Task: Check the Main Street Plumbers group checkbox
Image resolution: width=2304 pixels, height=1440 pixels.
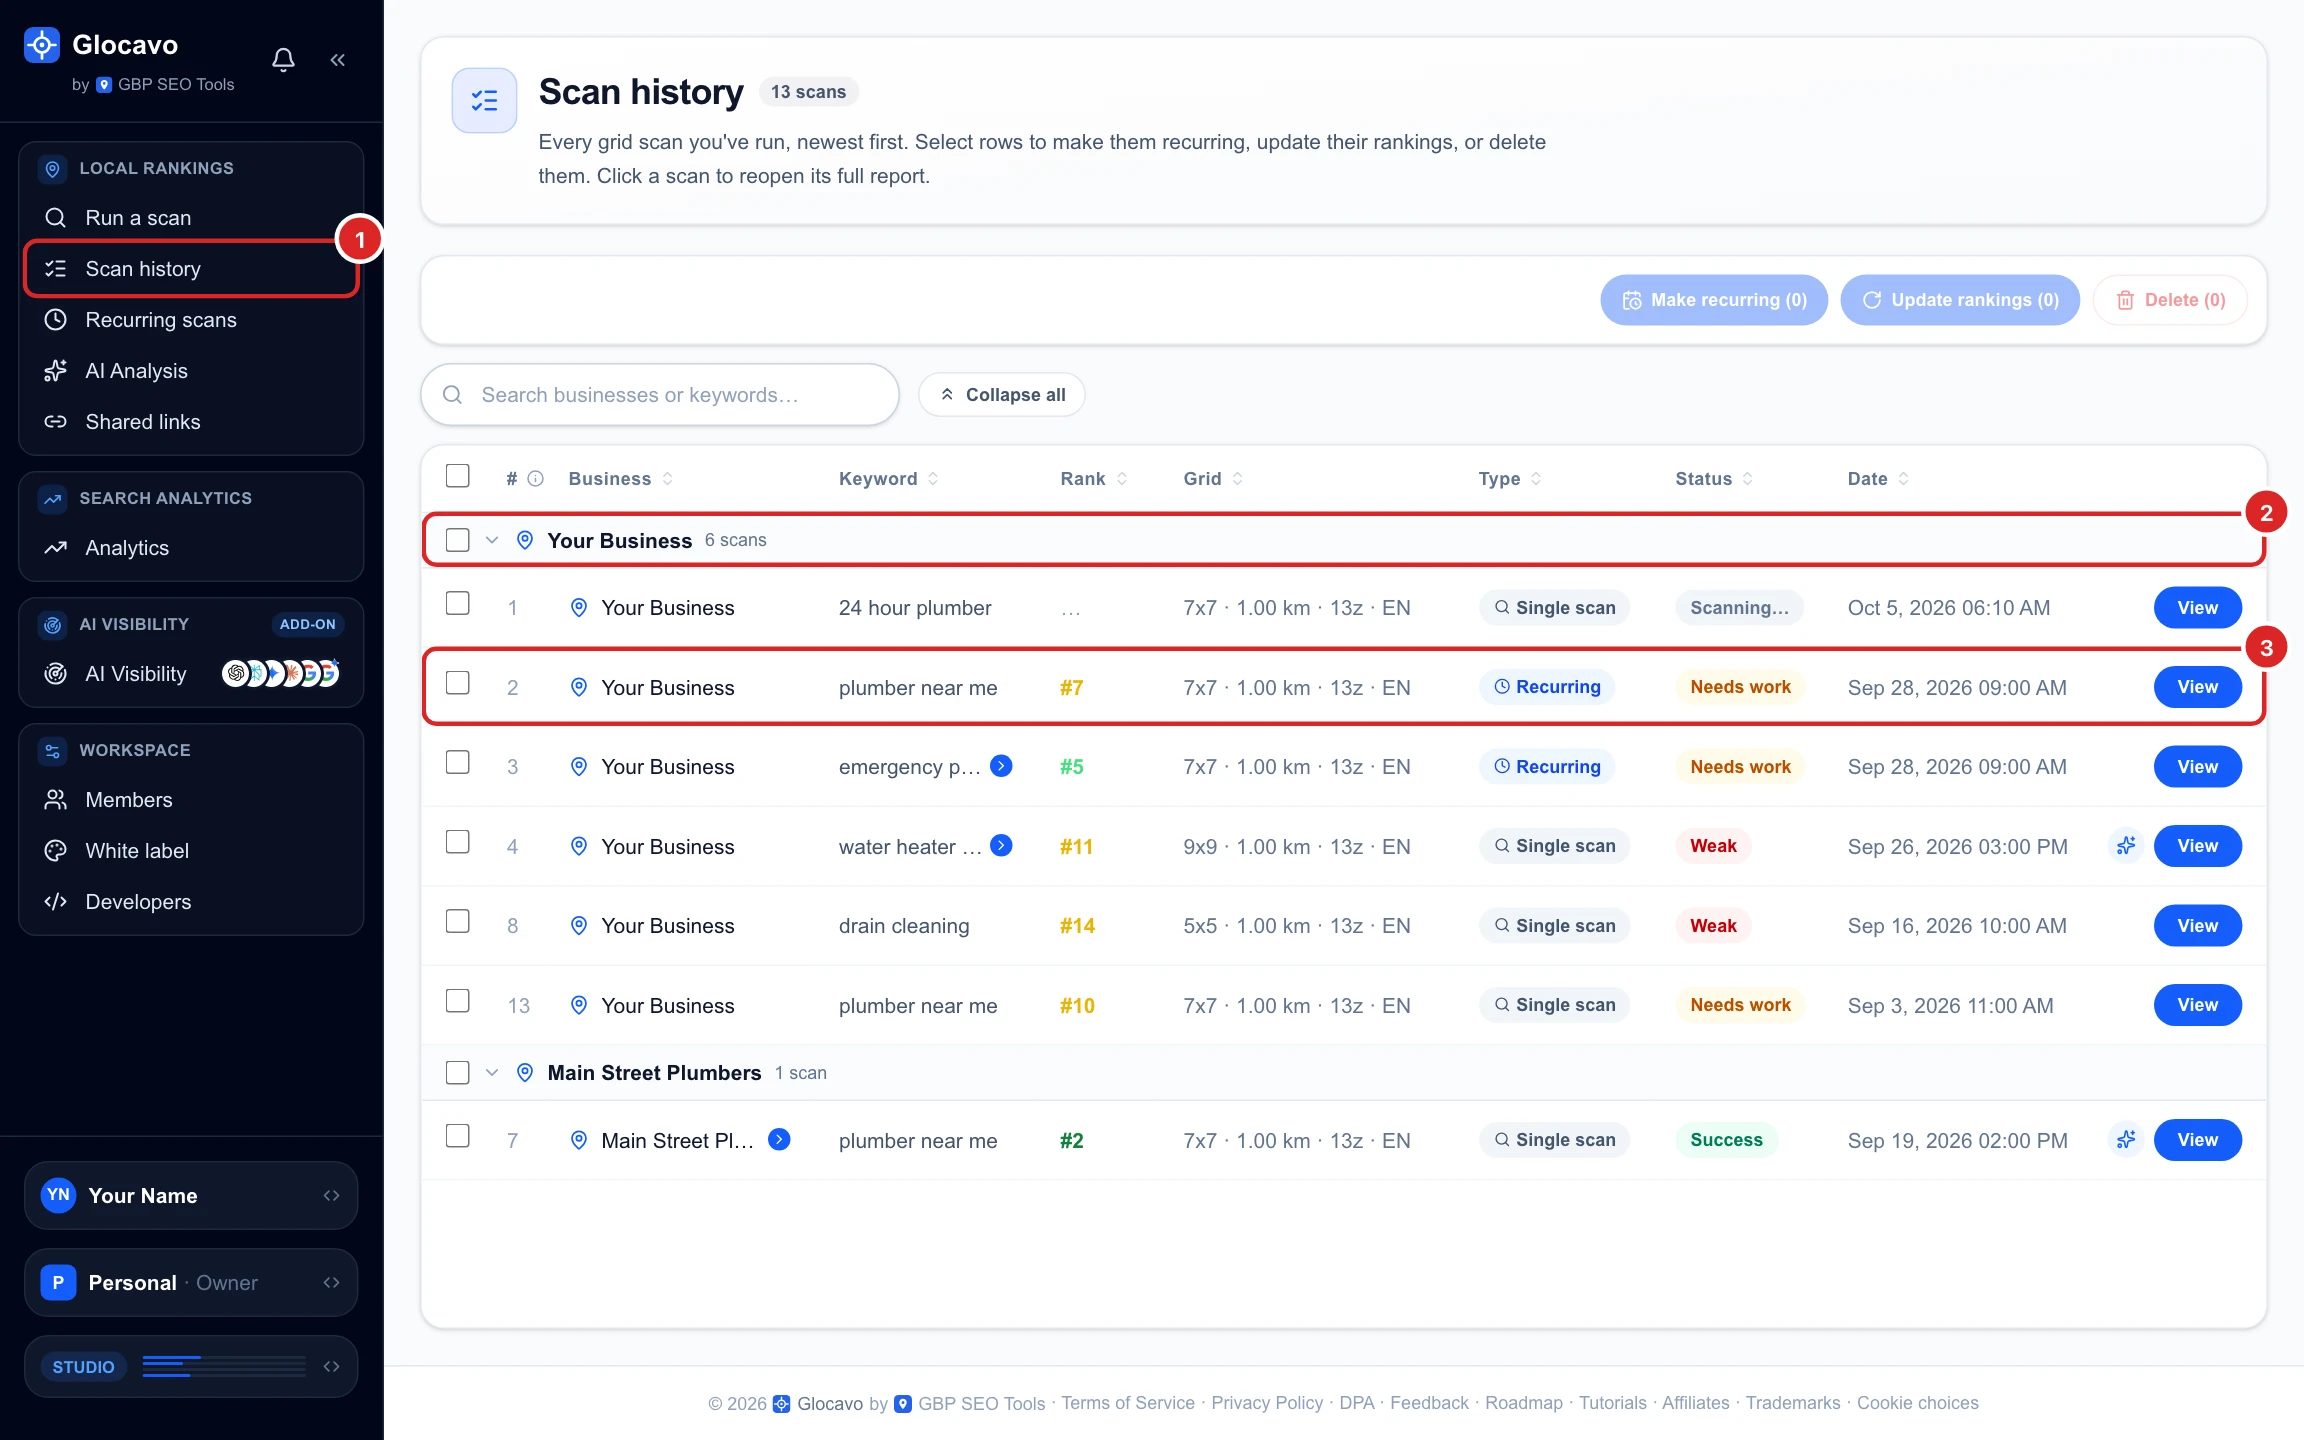Action: pyautogui.click(x=458, y=1073)
